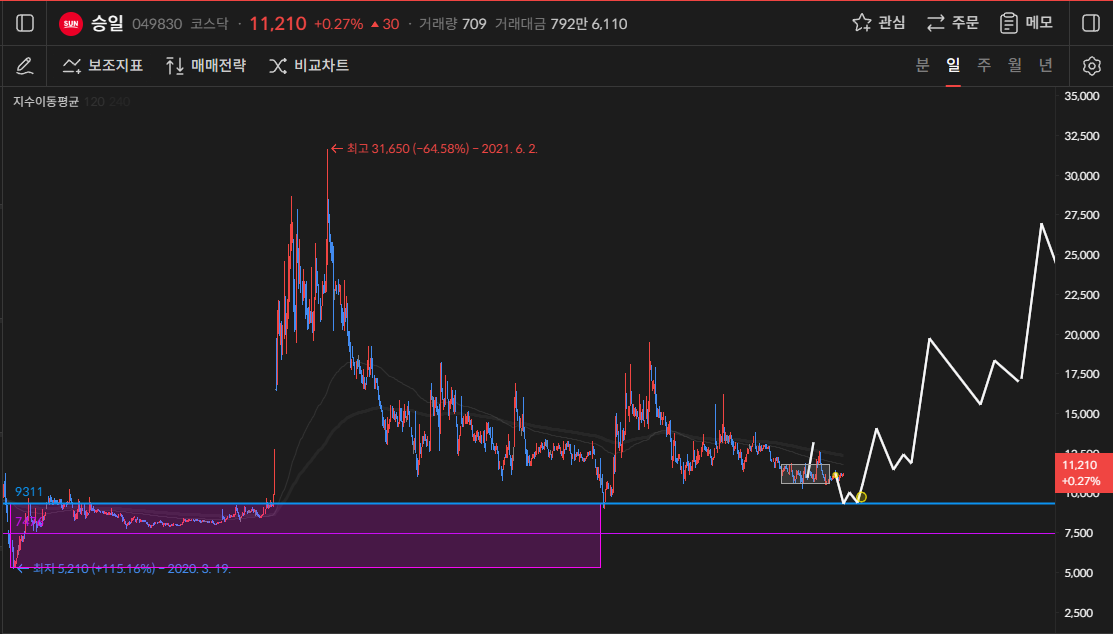
Task: Open the 메모 memo button
Action: (x=1026, y=23)
